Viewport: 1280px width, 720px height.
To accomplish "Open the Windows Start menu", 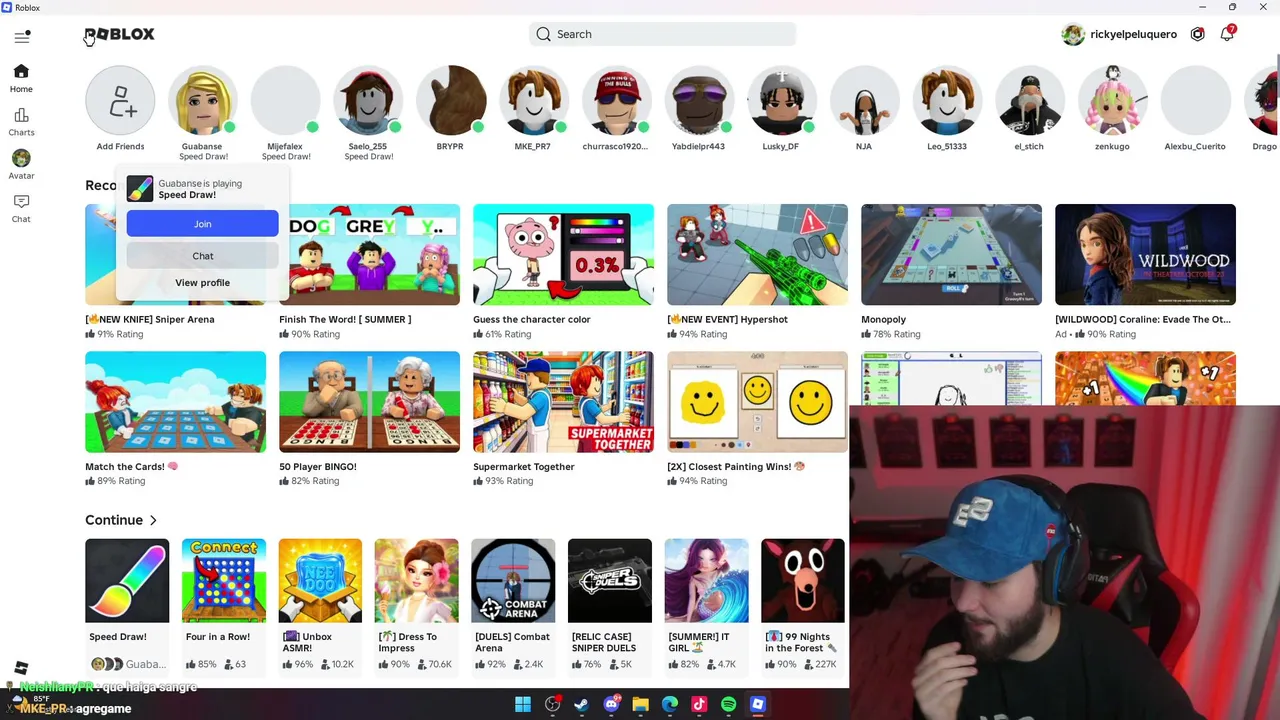I will click(523, 705).
